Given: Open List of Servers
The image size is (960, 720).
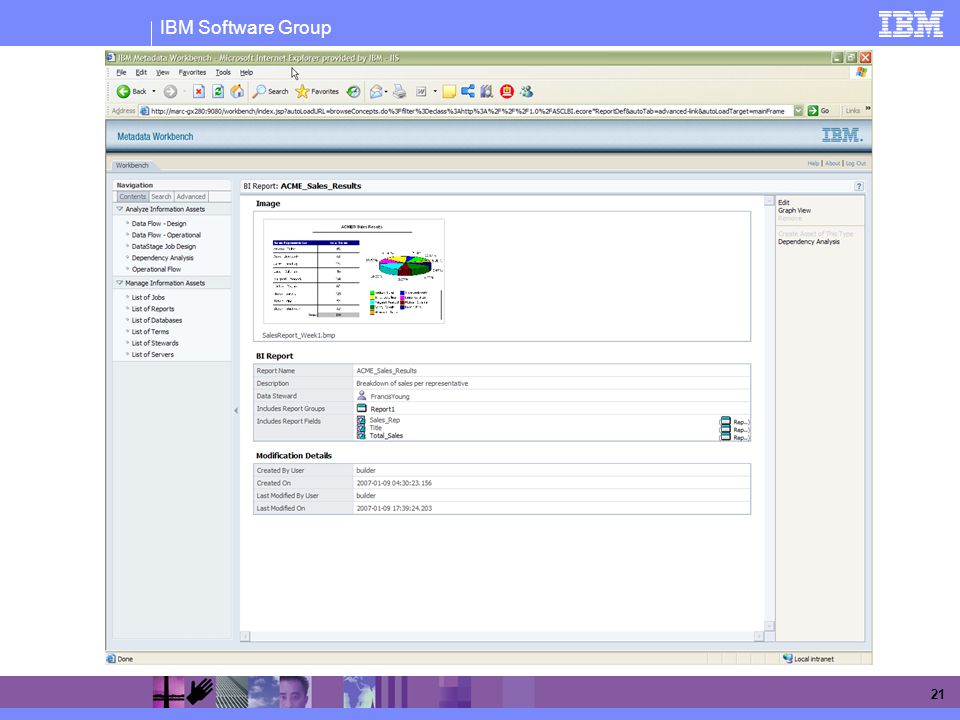Looking at the screenshot, I should click(152, 354).
